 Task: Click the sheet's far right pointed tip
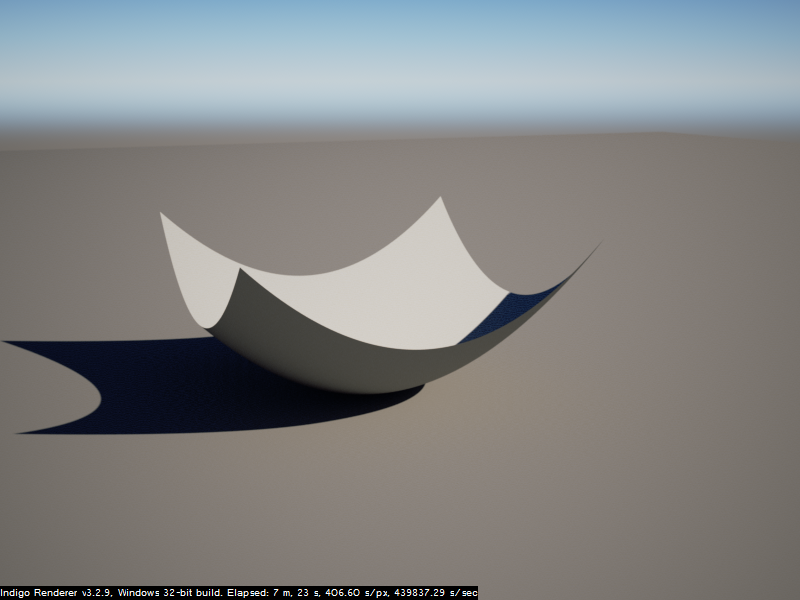[x=596, y=246]
